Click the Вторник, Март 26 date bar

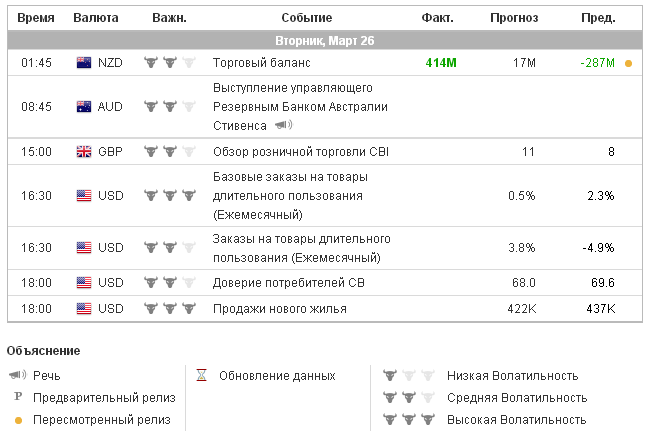[x=324, y=41]
